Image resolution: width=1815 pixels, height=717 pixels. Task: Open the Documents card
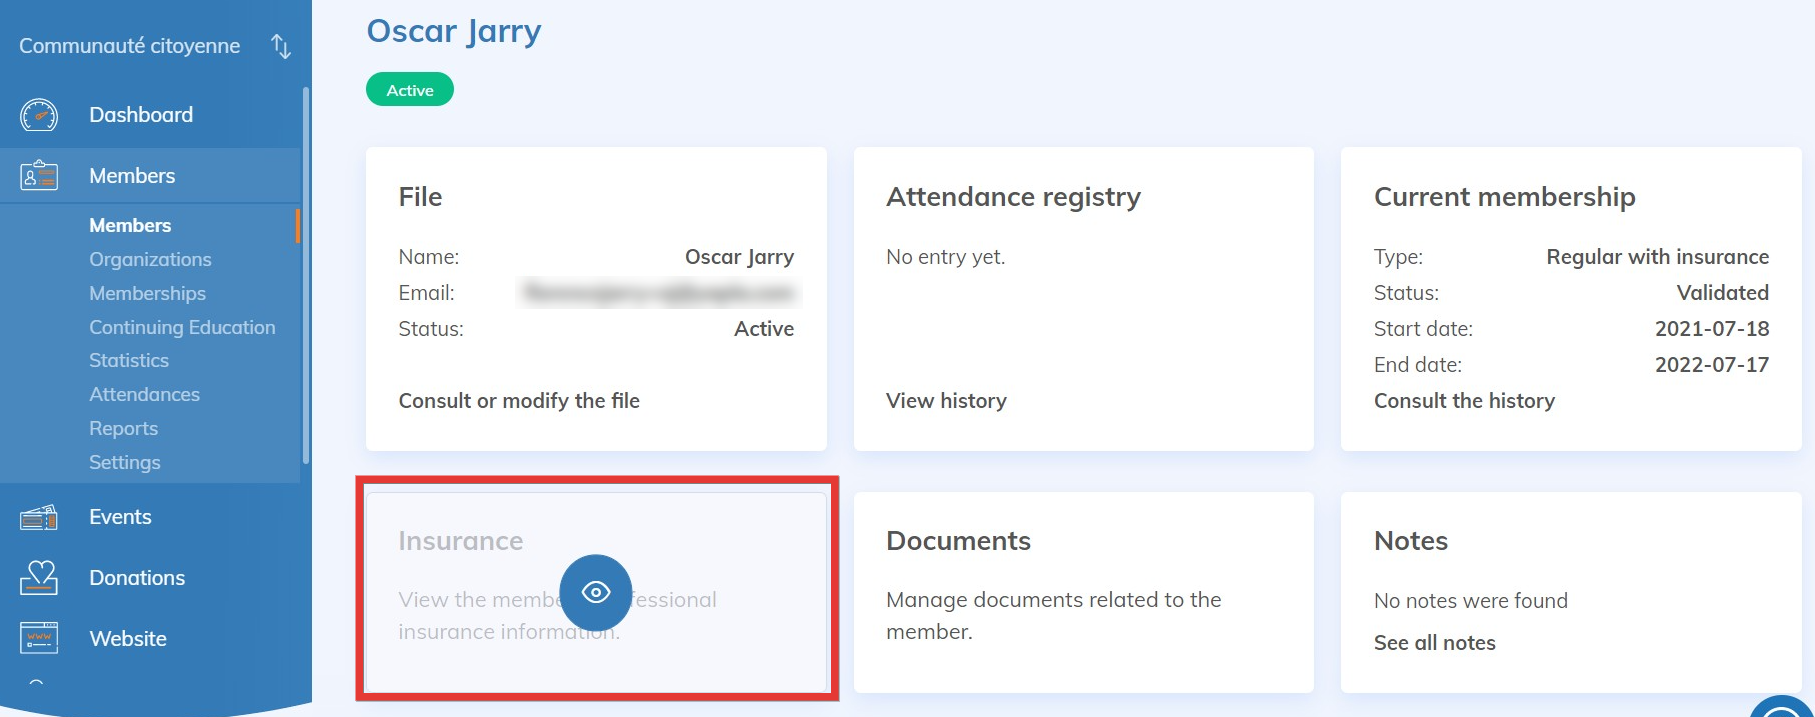click(x=1083, y=592)
